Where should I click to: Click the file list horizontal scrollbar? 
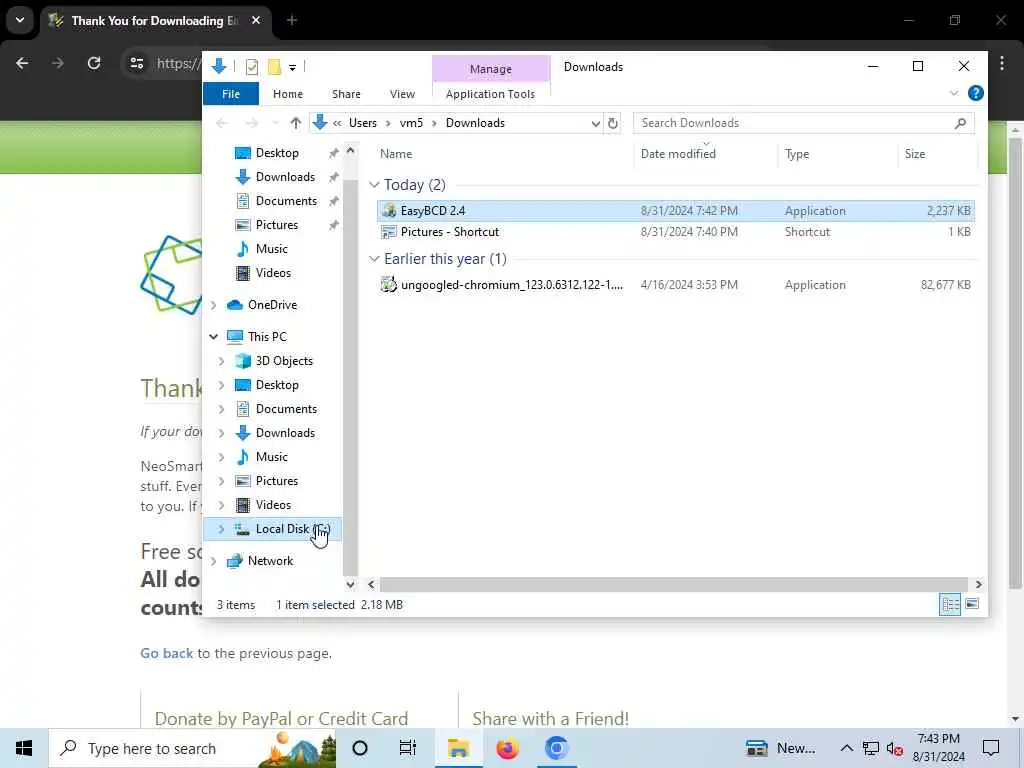(x=673, y=584)
